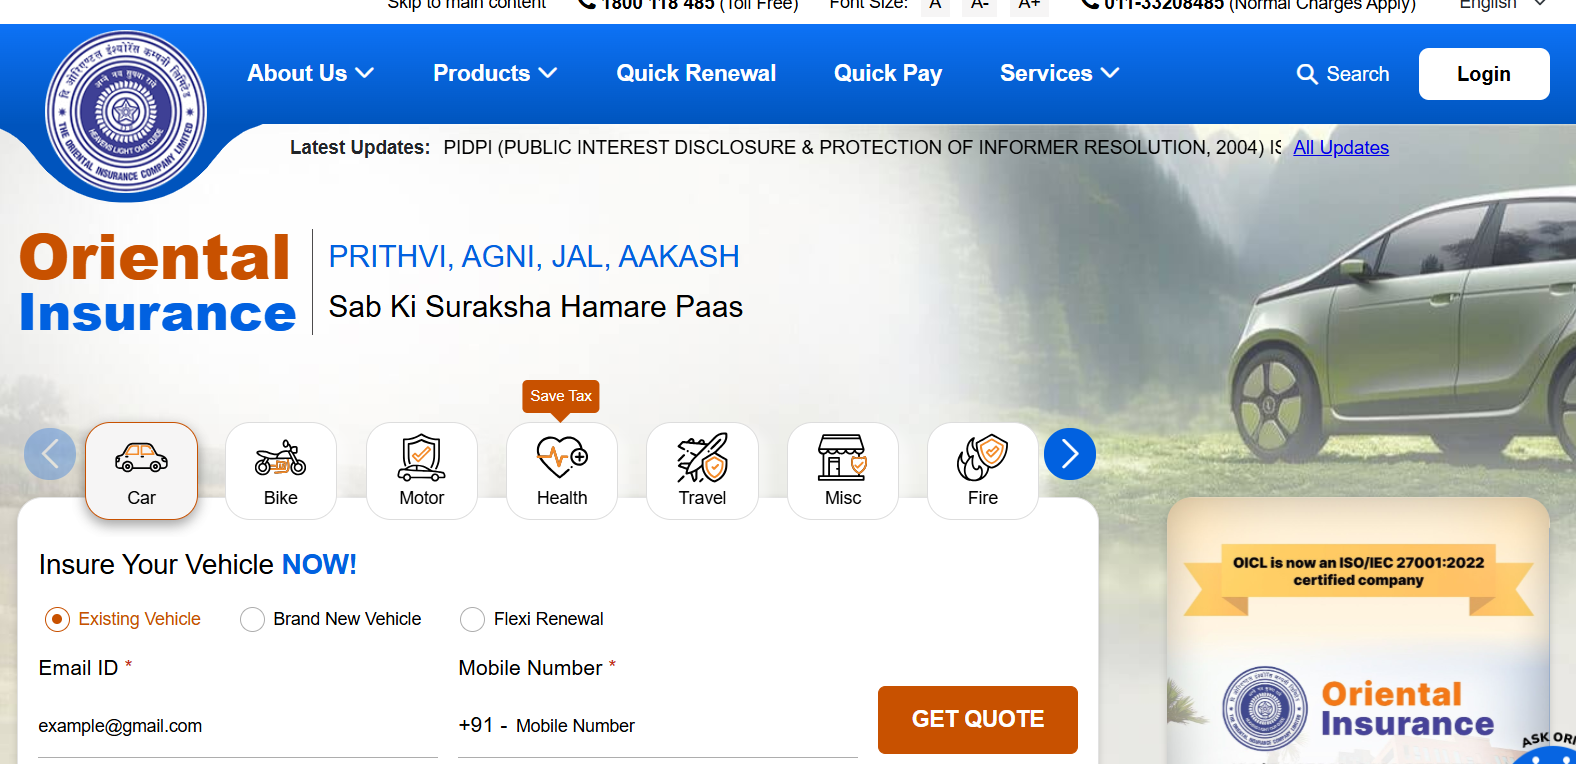Expand the Products dropdown menu

[495, 73]
